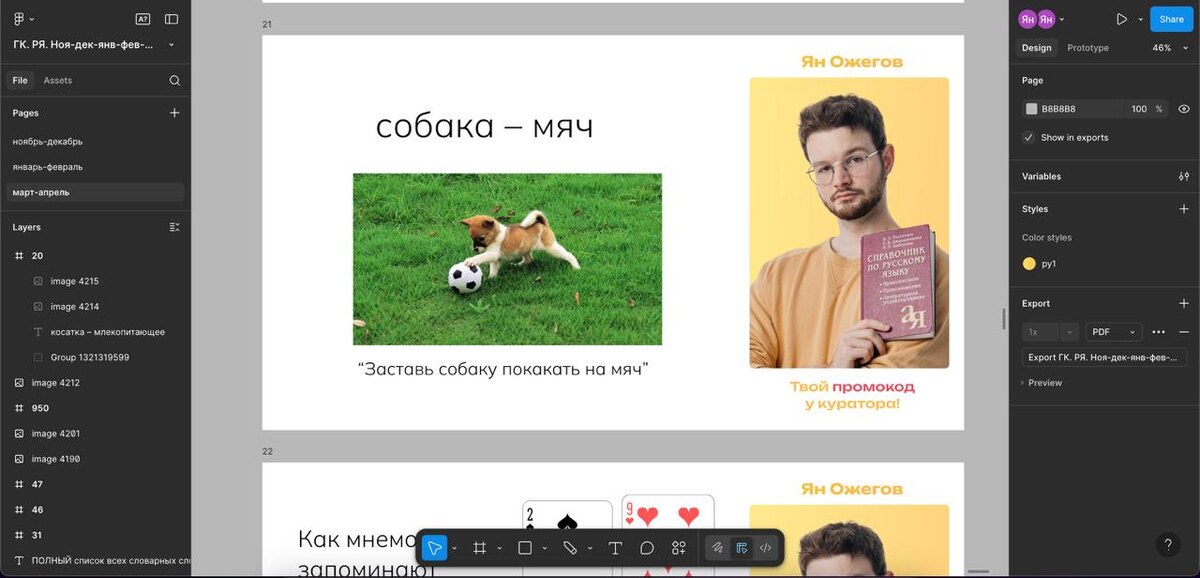Open the март-апрель page
Screen dimensions: 1200x578
click(x=95, y=192)
